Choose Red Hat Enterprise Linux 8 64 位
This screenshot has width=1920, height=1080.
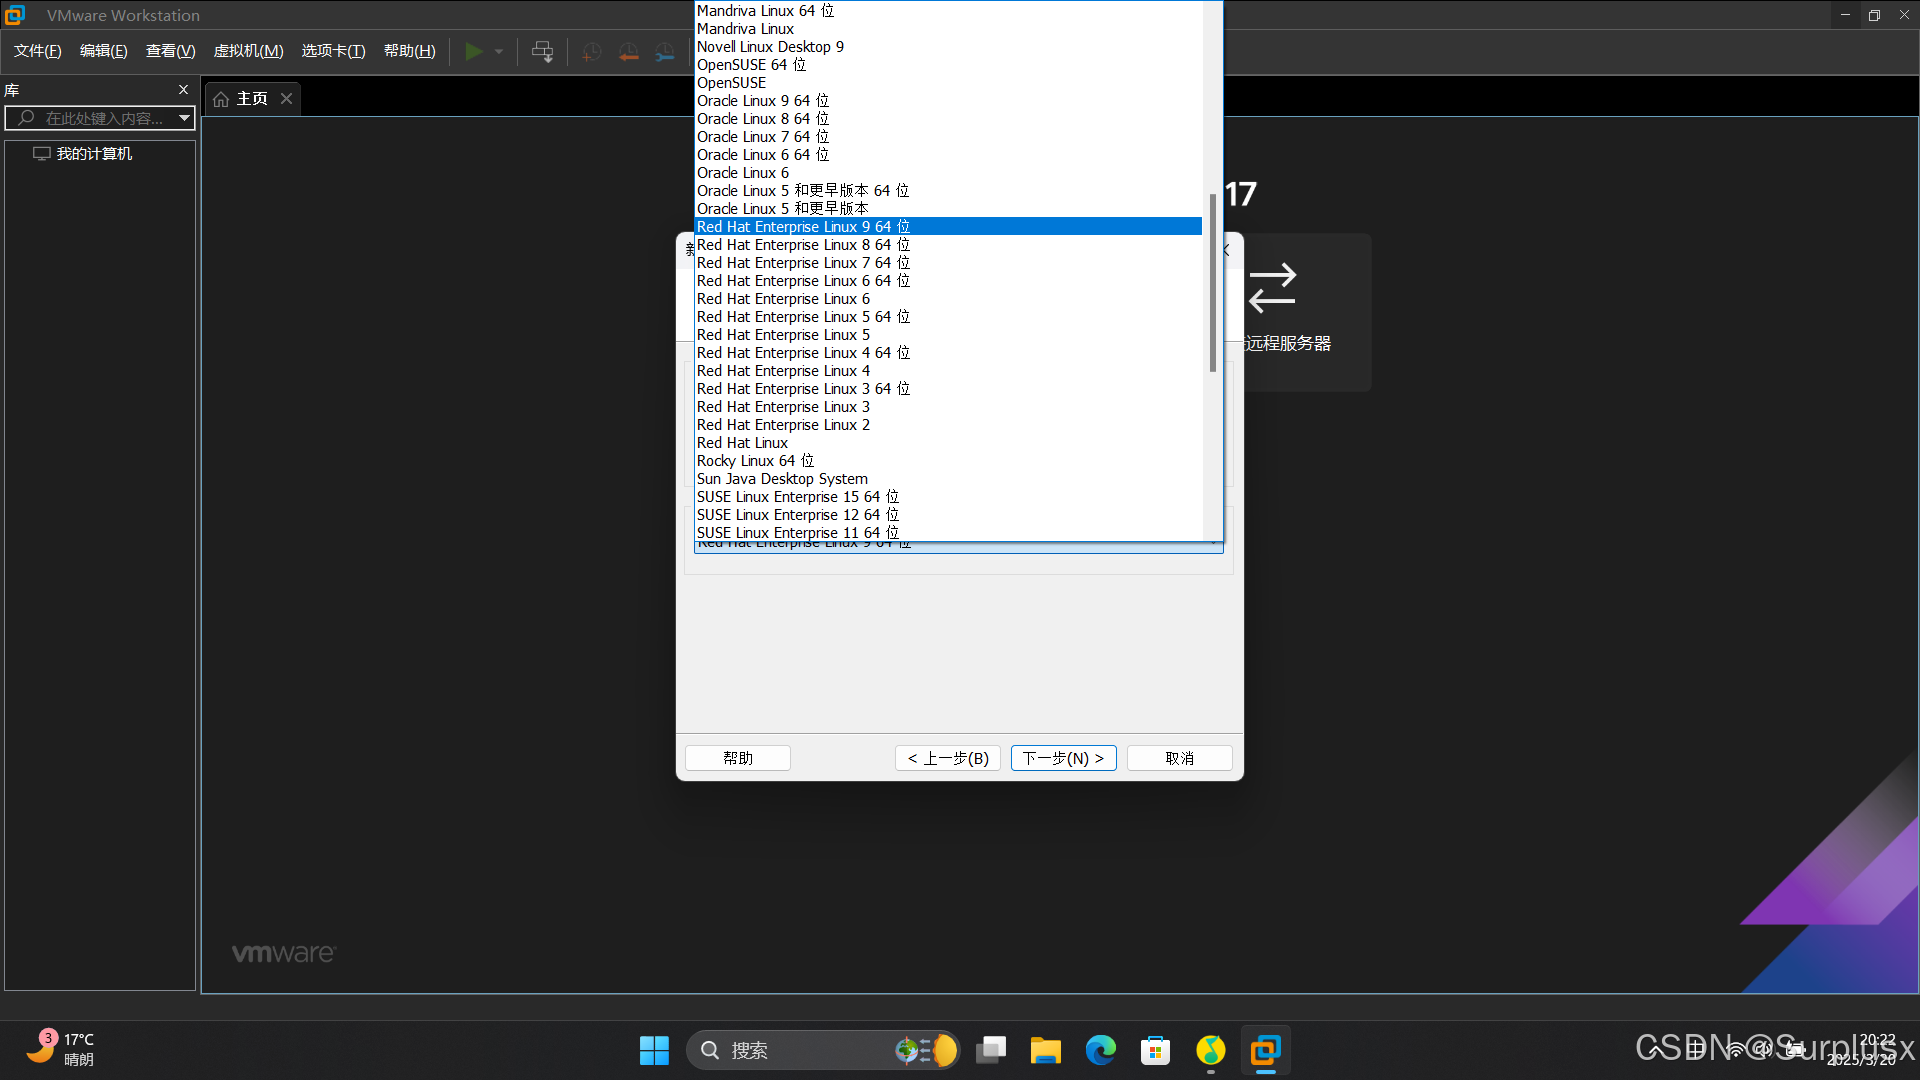(803, 245)
